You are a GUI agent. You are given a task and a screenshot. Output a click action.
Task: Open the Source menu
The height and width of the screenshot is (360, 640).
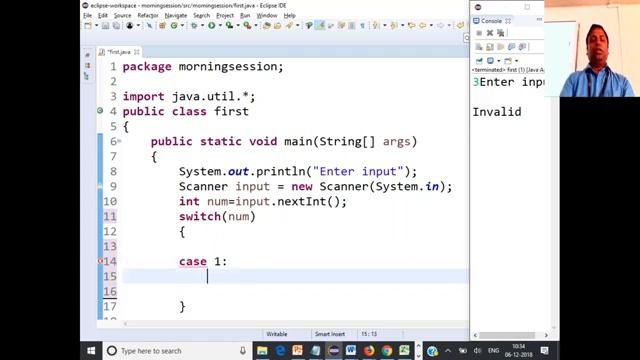(x=122, y=16)
